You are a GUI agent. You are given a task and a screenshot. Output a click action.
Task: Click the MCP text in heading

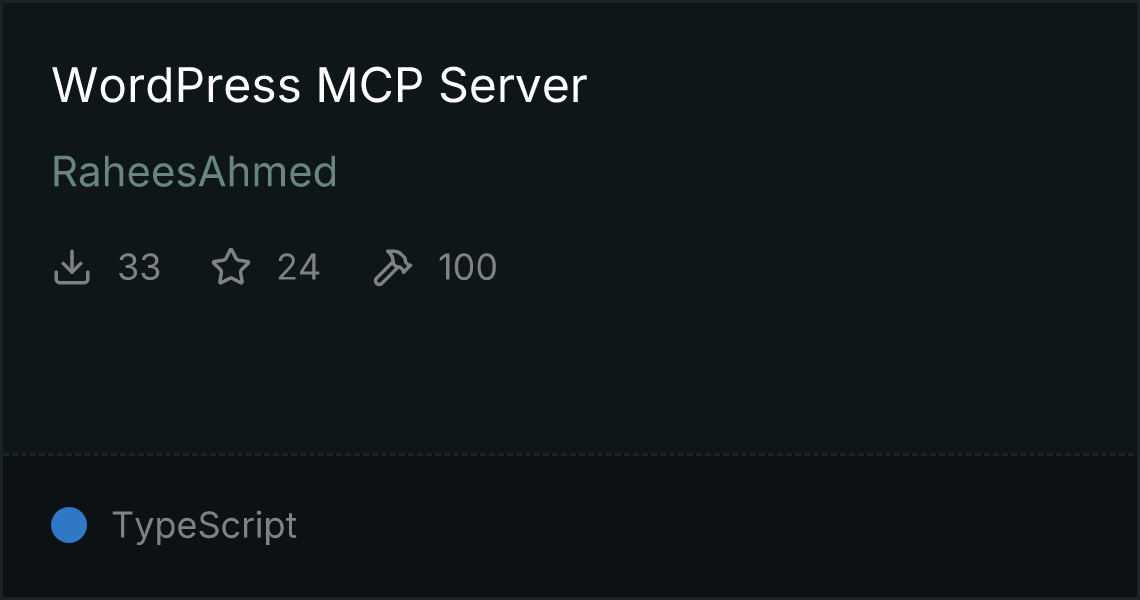(x=369, y=85)
